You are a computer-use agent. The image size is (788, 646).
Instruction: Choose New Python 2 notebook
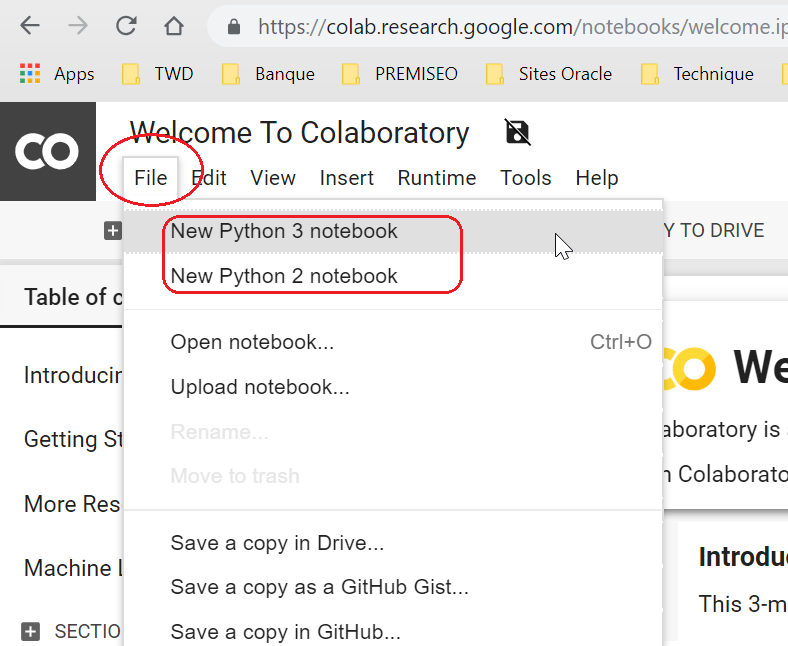pyautogui.click(x=284, y=276)
